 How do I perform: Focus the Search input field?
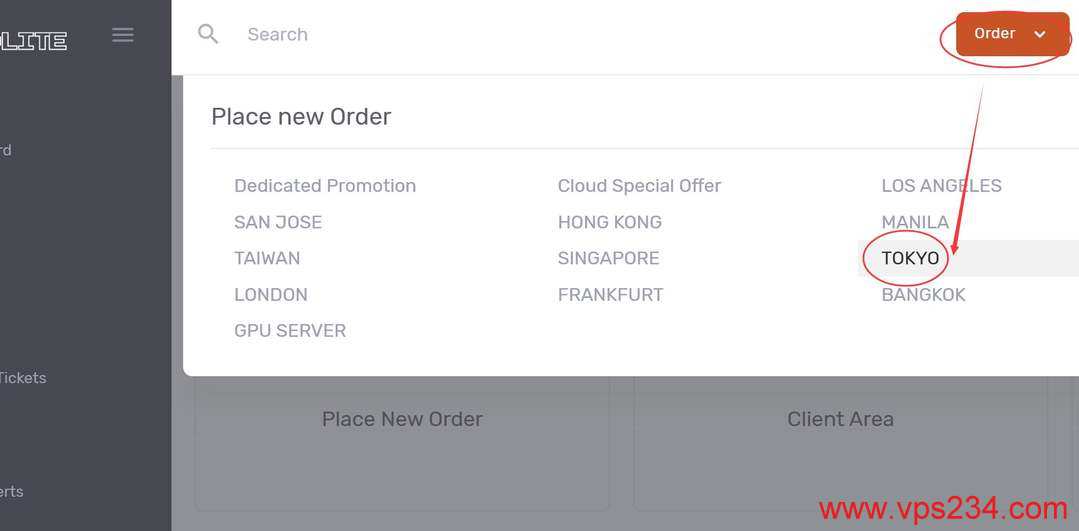585,34
